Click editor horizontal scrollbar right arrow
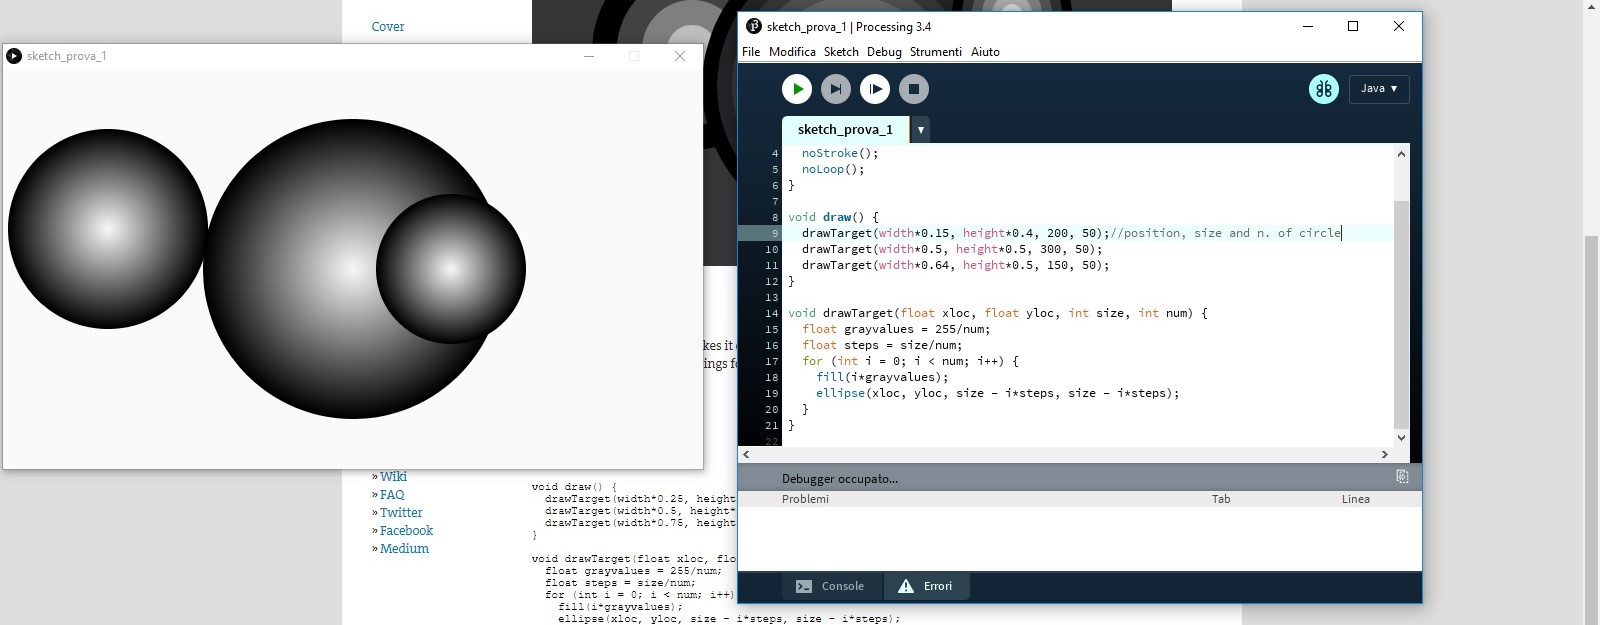 click(x=1385, y=454)
